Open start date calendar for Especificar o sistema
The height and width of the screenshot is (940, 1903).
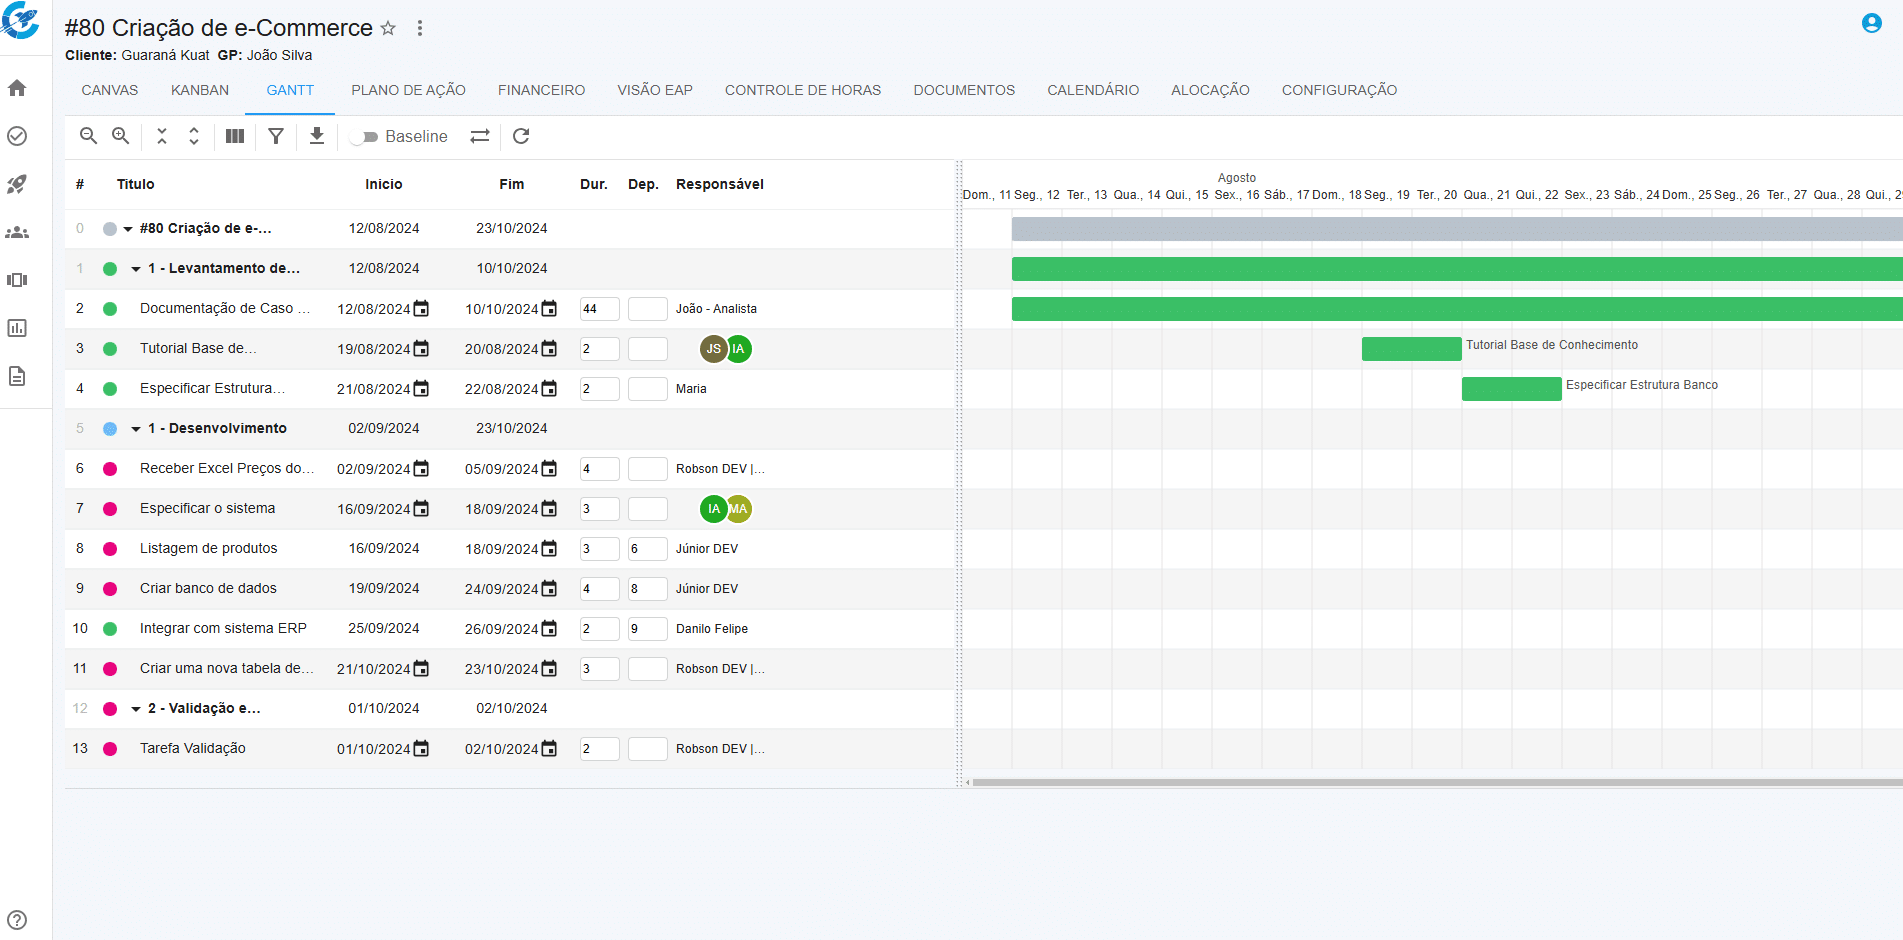(x=421, y=509)
